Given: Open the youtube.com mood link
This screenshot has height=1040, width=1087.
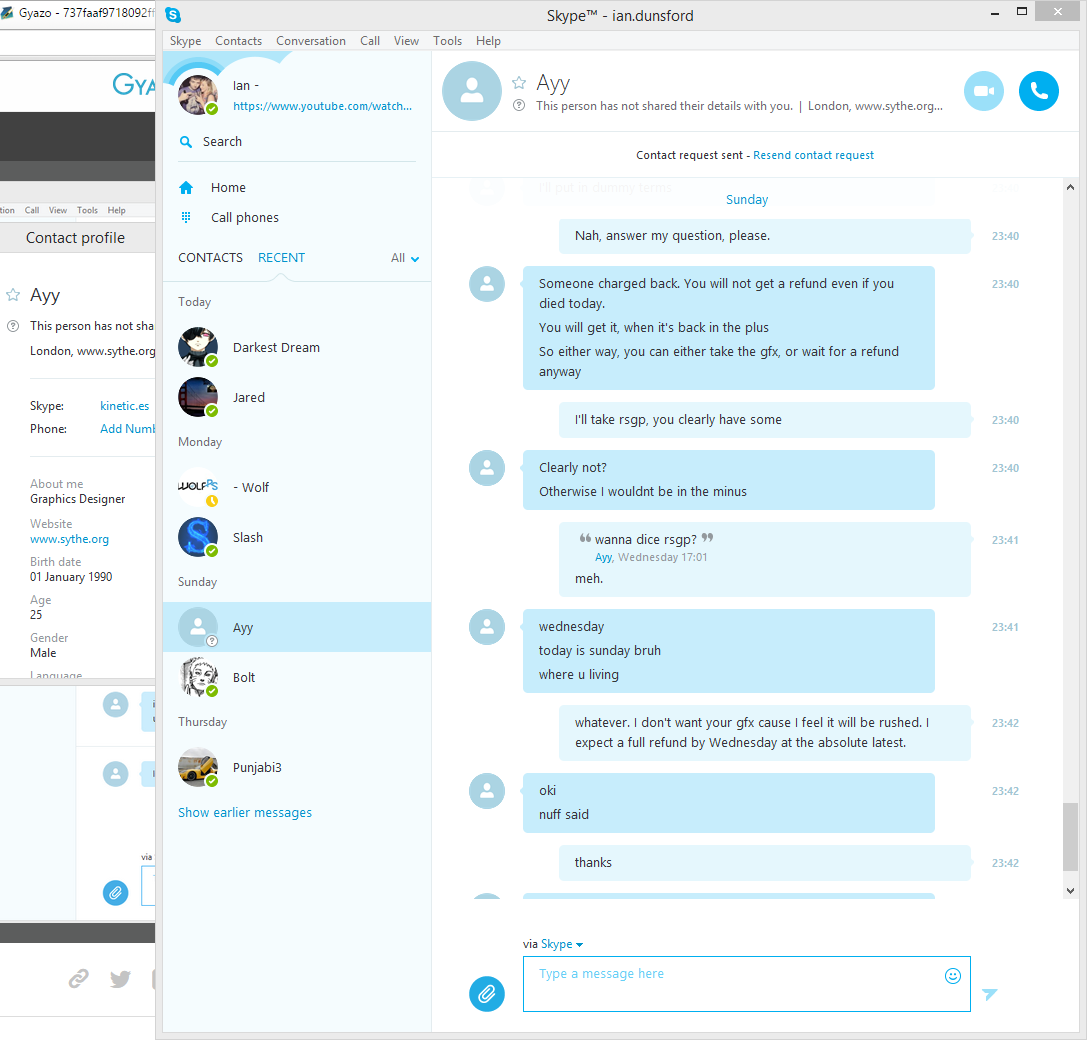Looking at the screenshot, I should point(322,106).
